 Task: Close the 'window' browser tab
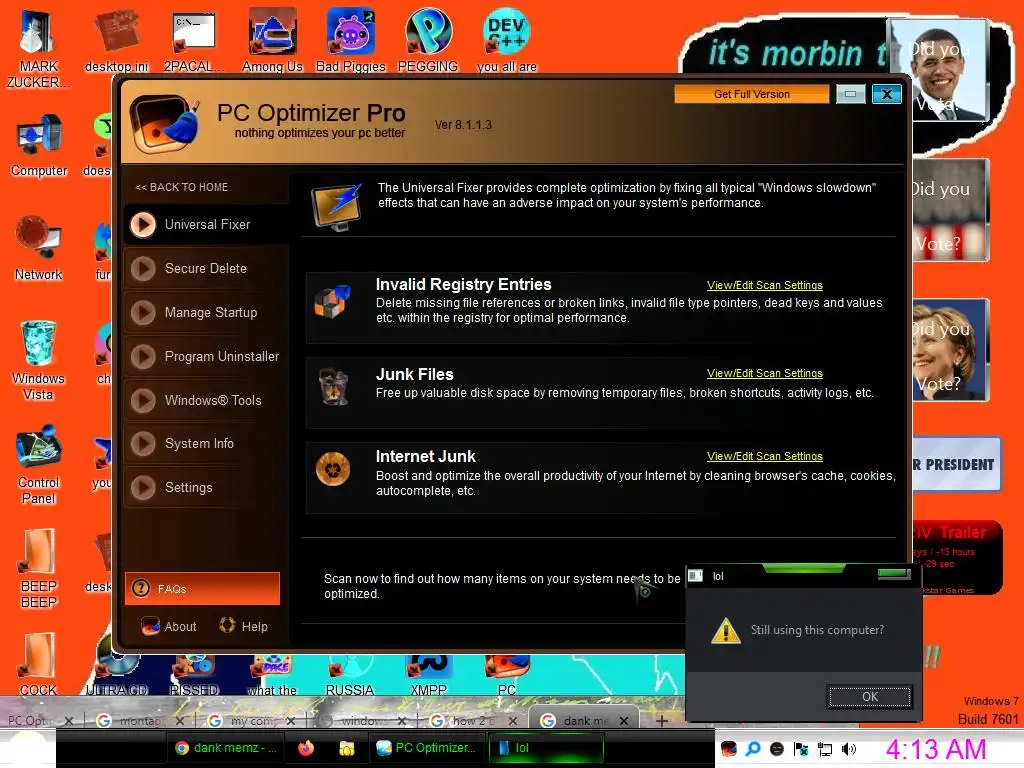[x=401, y=722]
